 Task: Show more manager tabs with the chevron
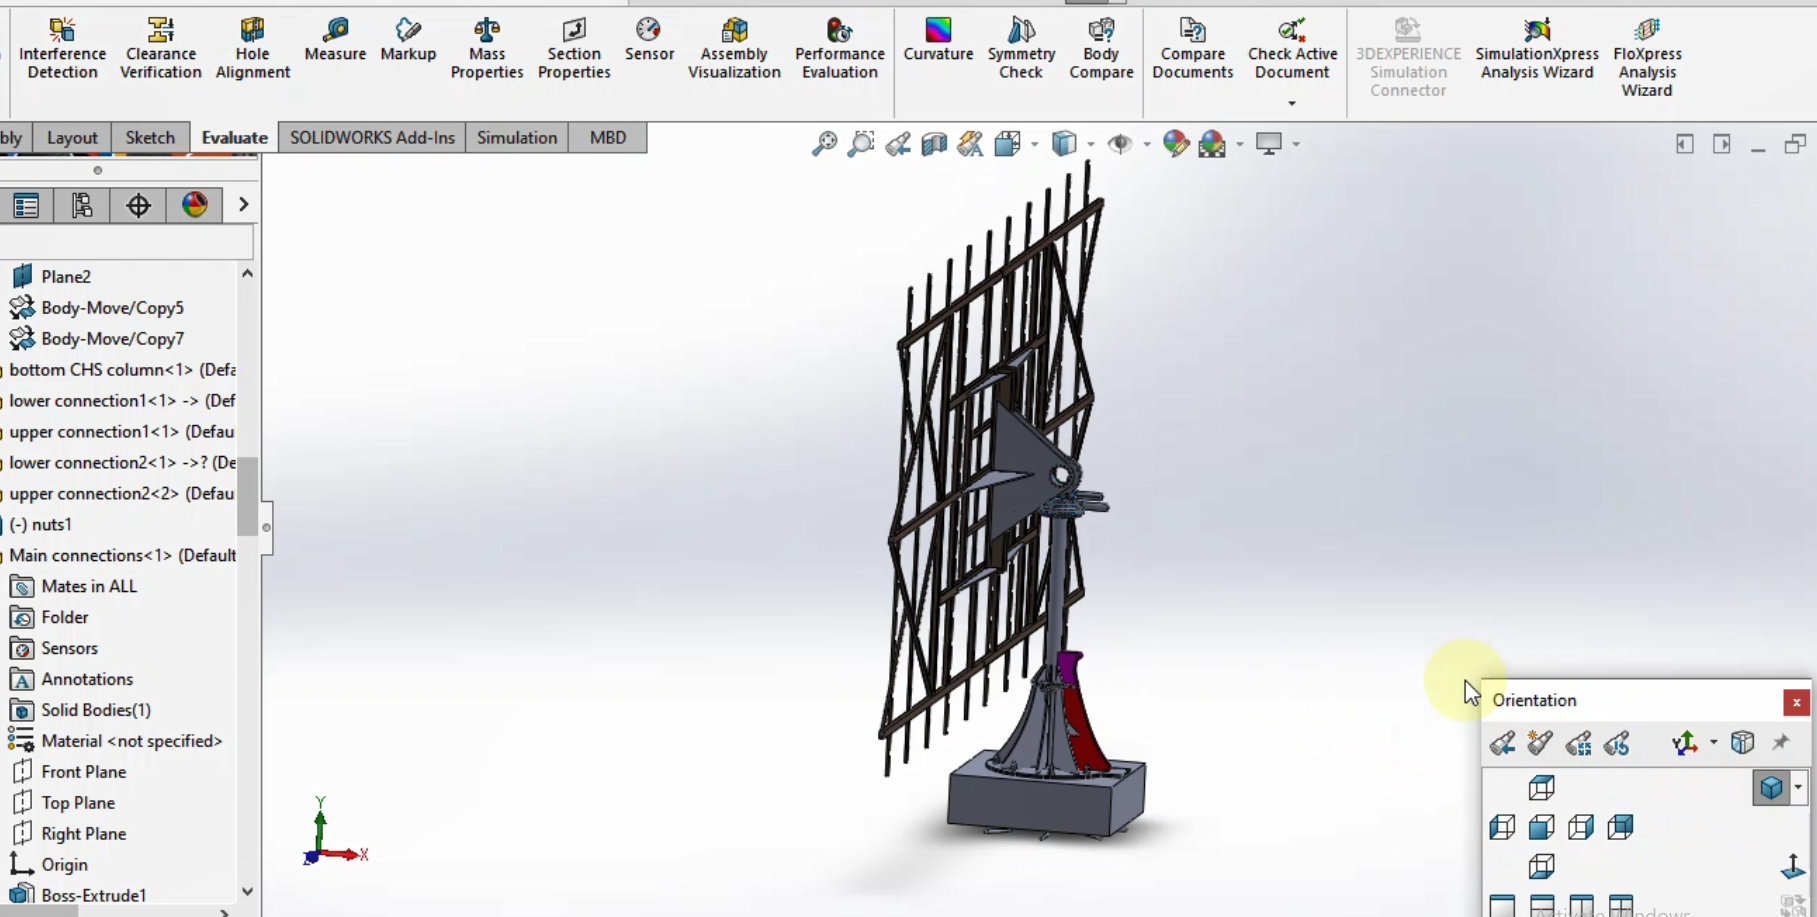[243, 205]
